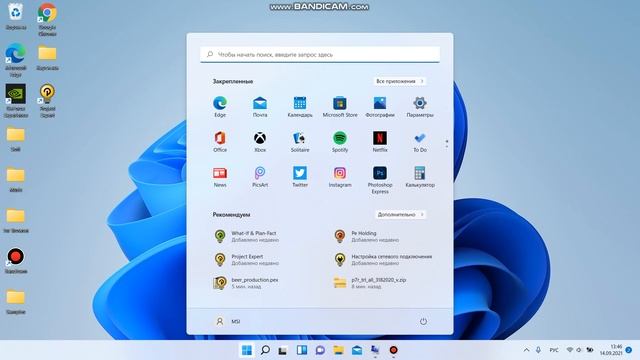Image resolution: width=640 pixels, height=360 pixels.
Task: Open the Калькулятор calculator app
Action: tap(420, 177)
